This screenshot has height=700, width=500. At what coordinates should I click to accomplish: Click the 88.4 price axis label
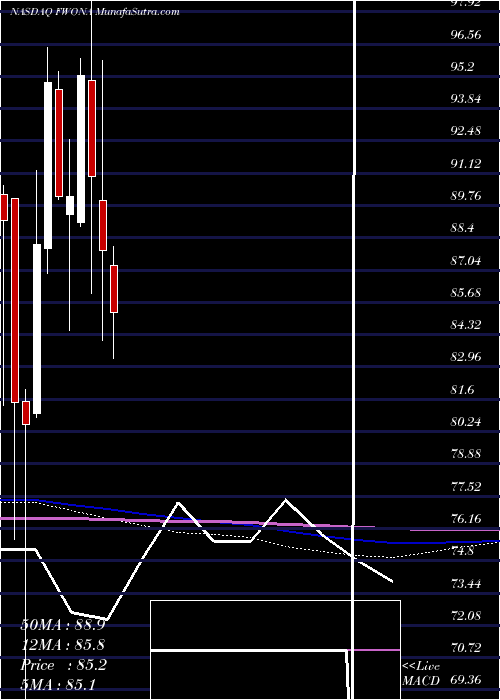point(462,229)
